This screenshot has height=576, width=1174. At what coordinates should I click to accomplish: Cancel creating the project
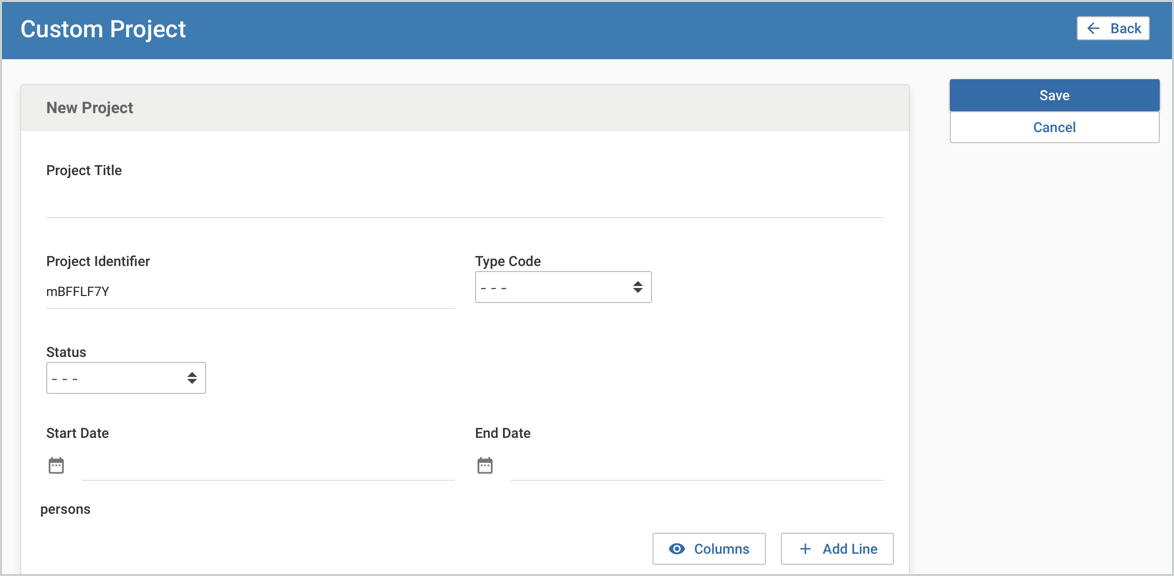click(x=1054, y=127)
